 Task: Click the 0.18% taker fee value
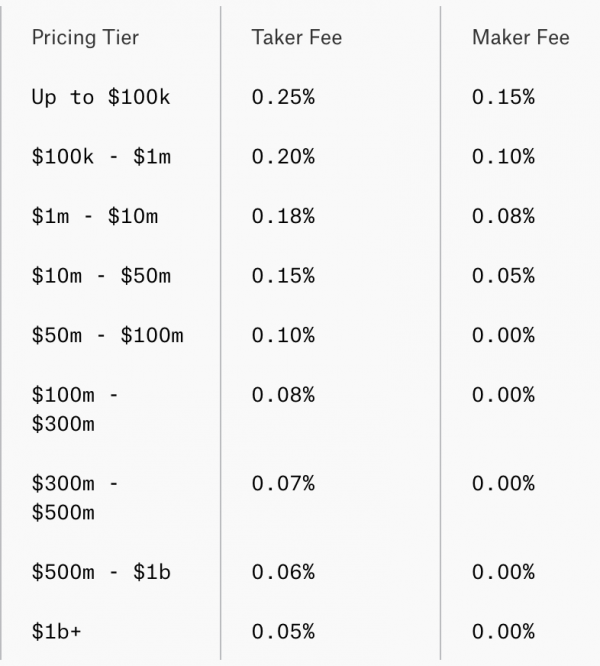[x=283, y=216]
